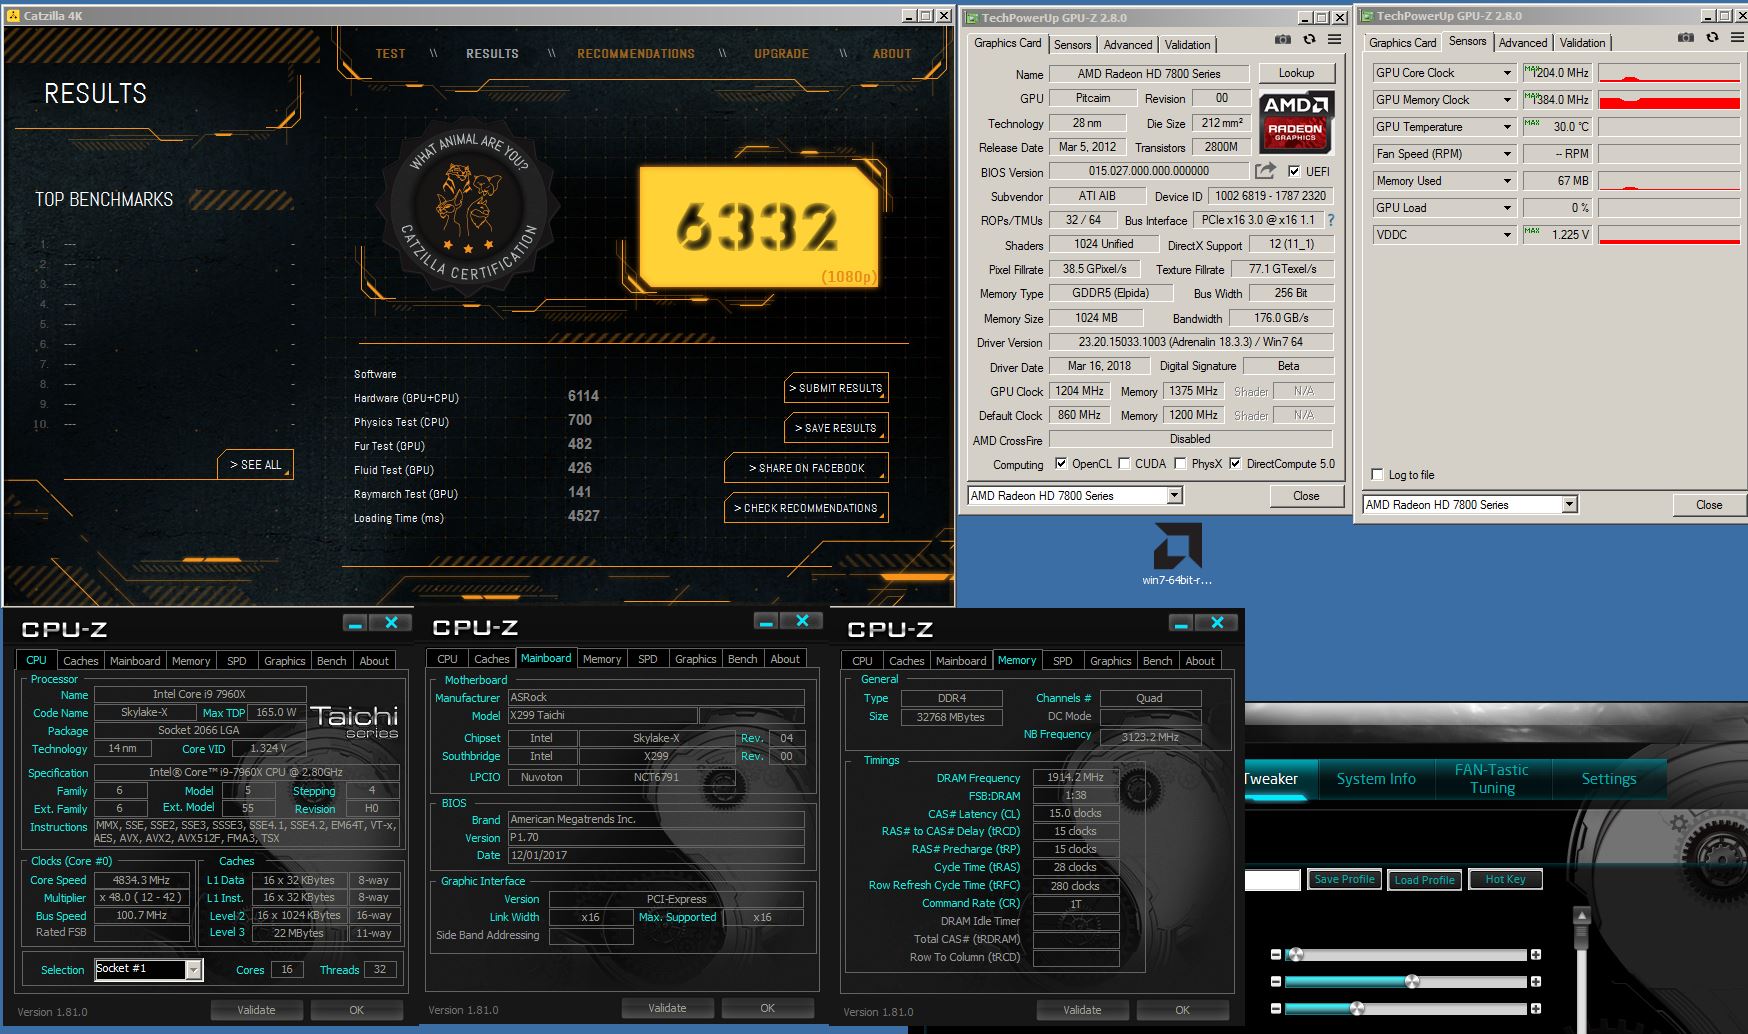The height and width of the screenshot is (1034, 1748).
Task: Click the plus icon of the middle Tweaker slider
Action: pyautogui.click(x=1536, y=982)
